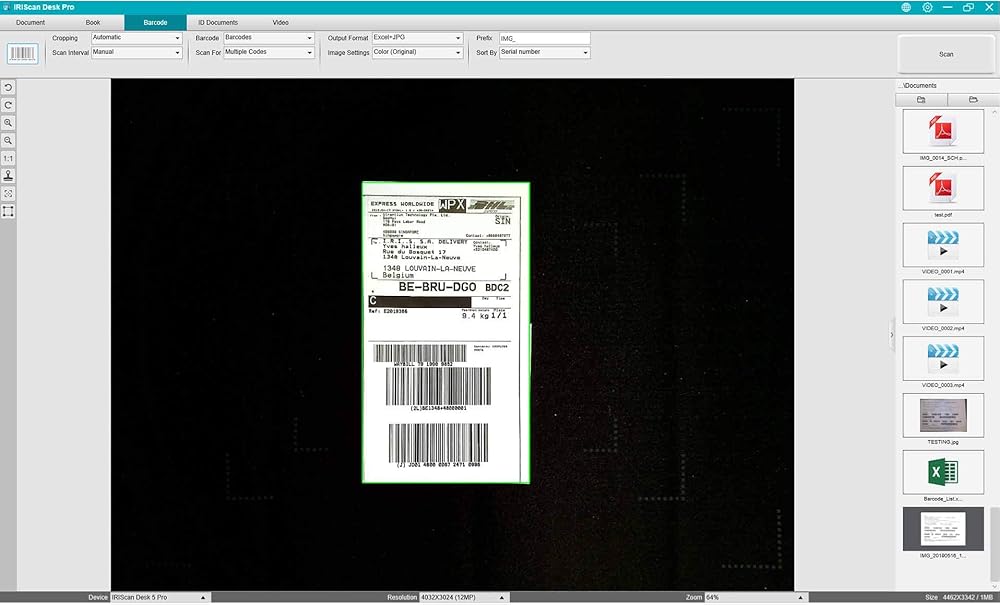This screenshot has height=605, width=1000.
Task: Rotate the image counterclockwise
Action: pyautogui.click(x=8, y=87)
